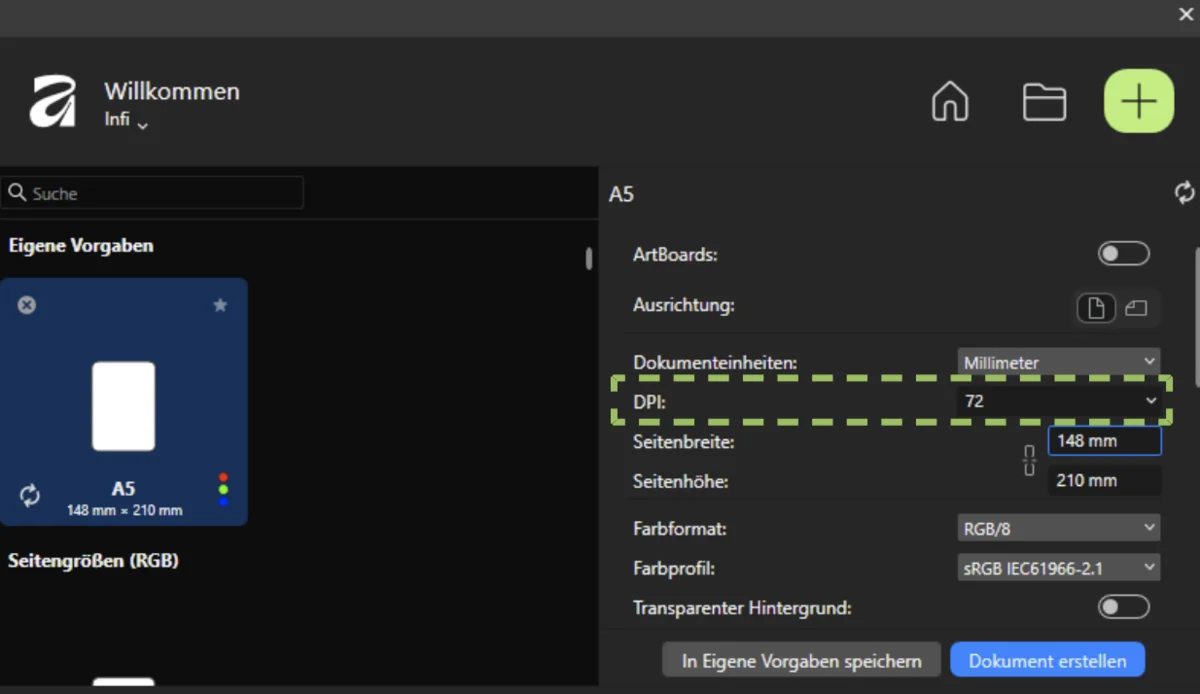The image size is (1200, 694).
Task: Enable Transparenter Hintergrund switch
Action: (1124, 607)
